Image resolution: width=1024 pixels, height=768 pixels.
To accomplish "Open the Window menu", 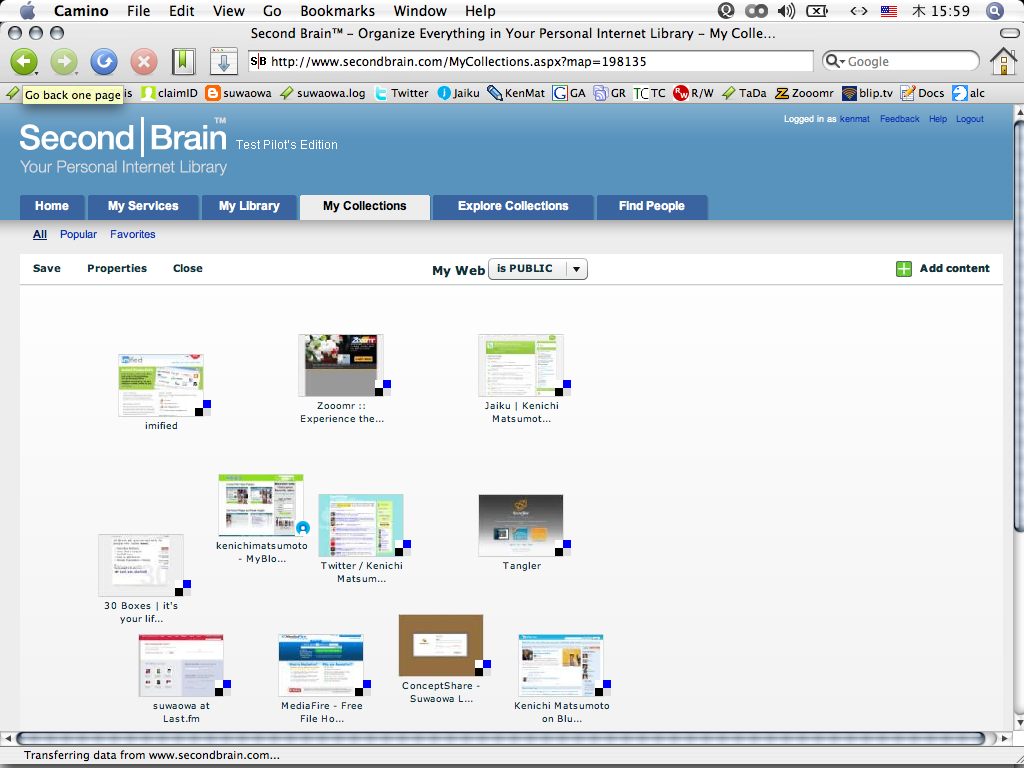I will pyautogui.click(x=420, y=10).
